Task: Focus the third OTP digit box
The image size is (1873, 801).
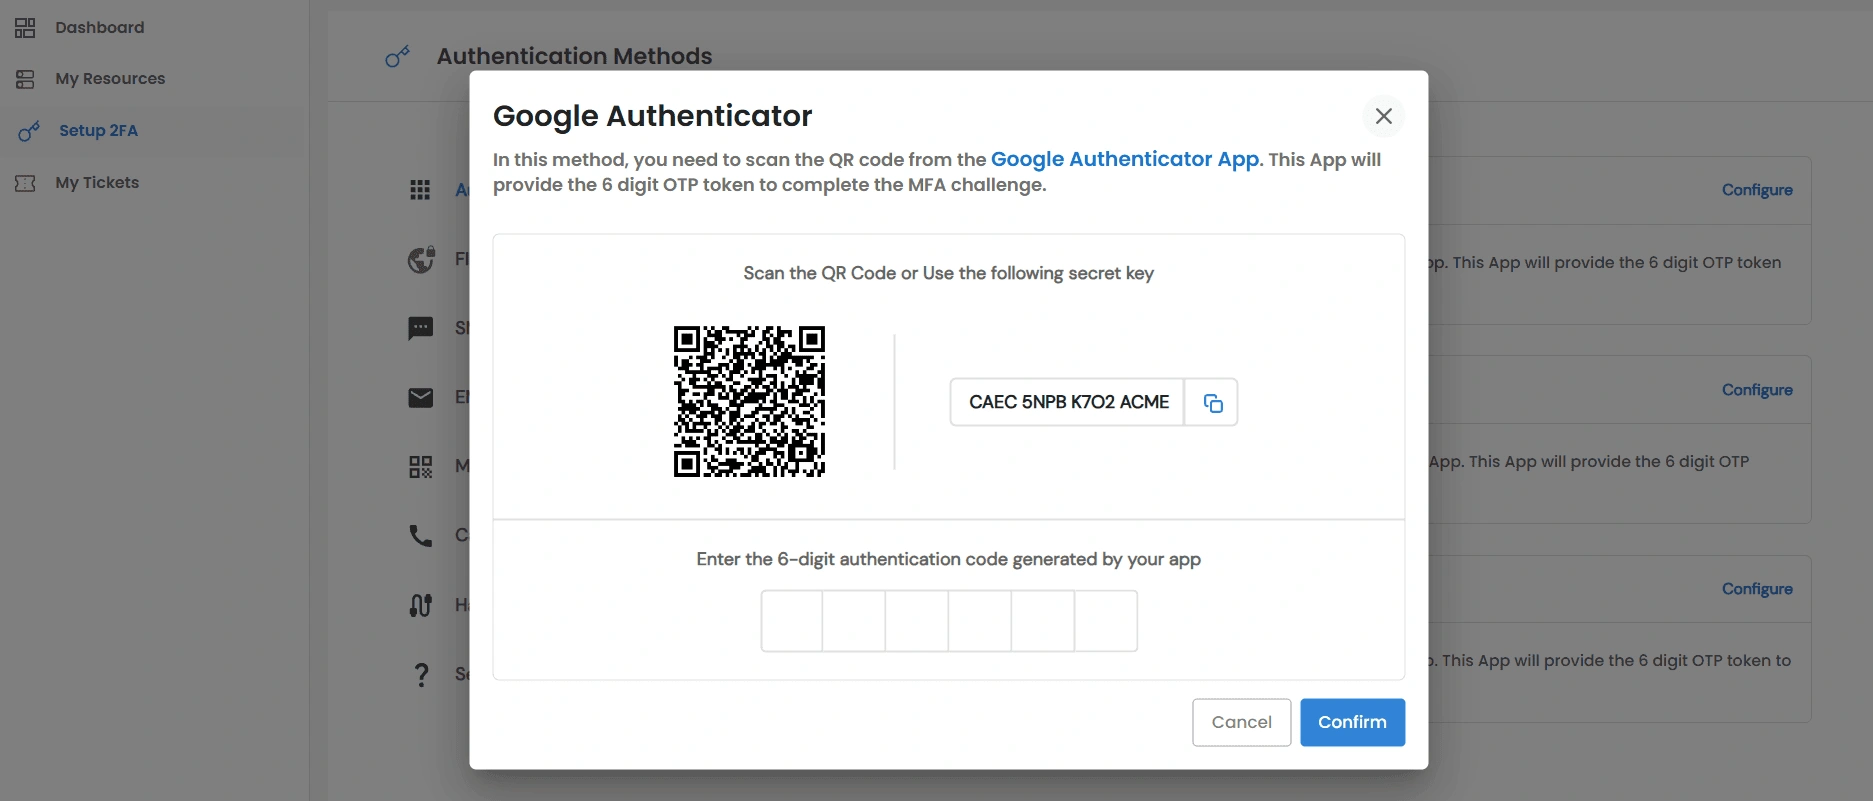Action: (x=917, y=621)
